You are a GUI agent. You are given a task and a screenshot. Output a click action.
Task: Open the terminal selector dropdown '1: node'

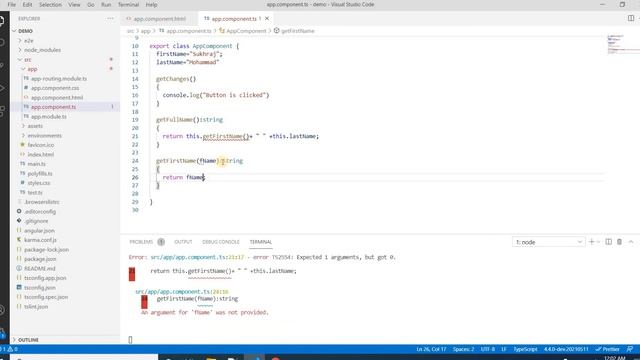click(548, 242)
